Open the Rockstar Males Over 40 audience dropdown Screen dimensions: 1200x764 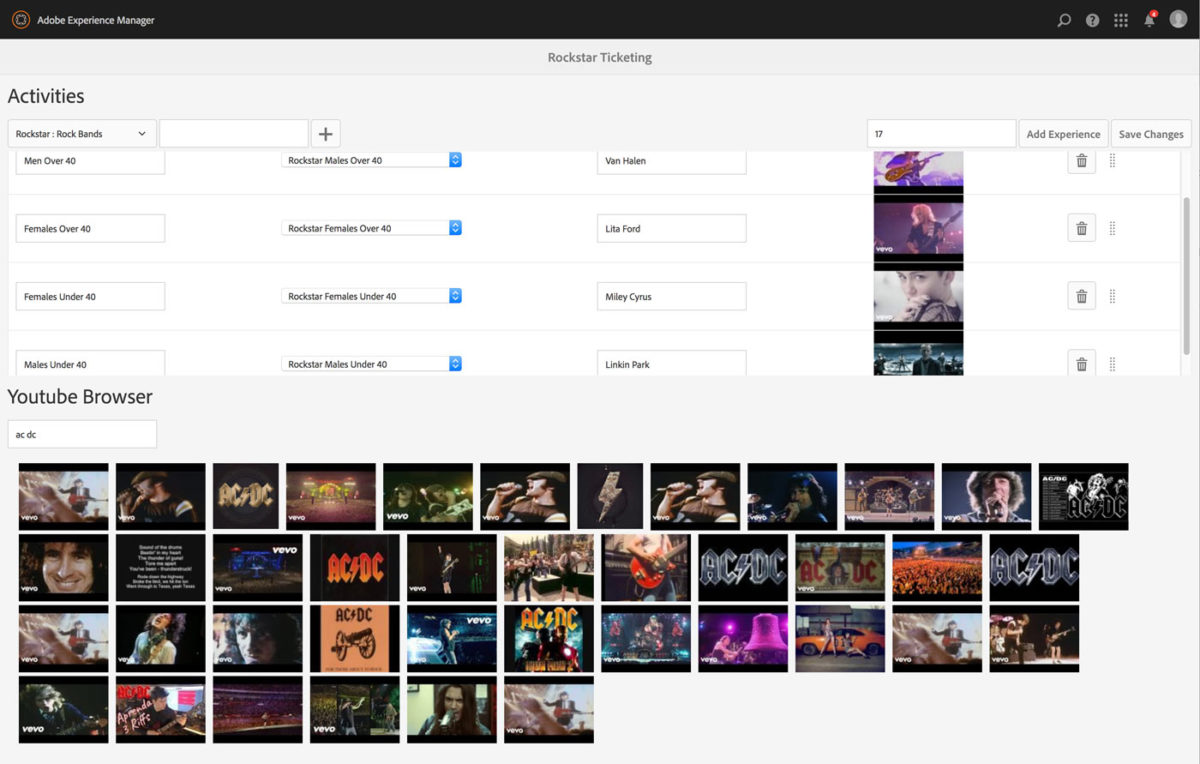[371, 160]
